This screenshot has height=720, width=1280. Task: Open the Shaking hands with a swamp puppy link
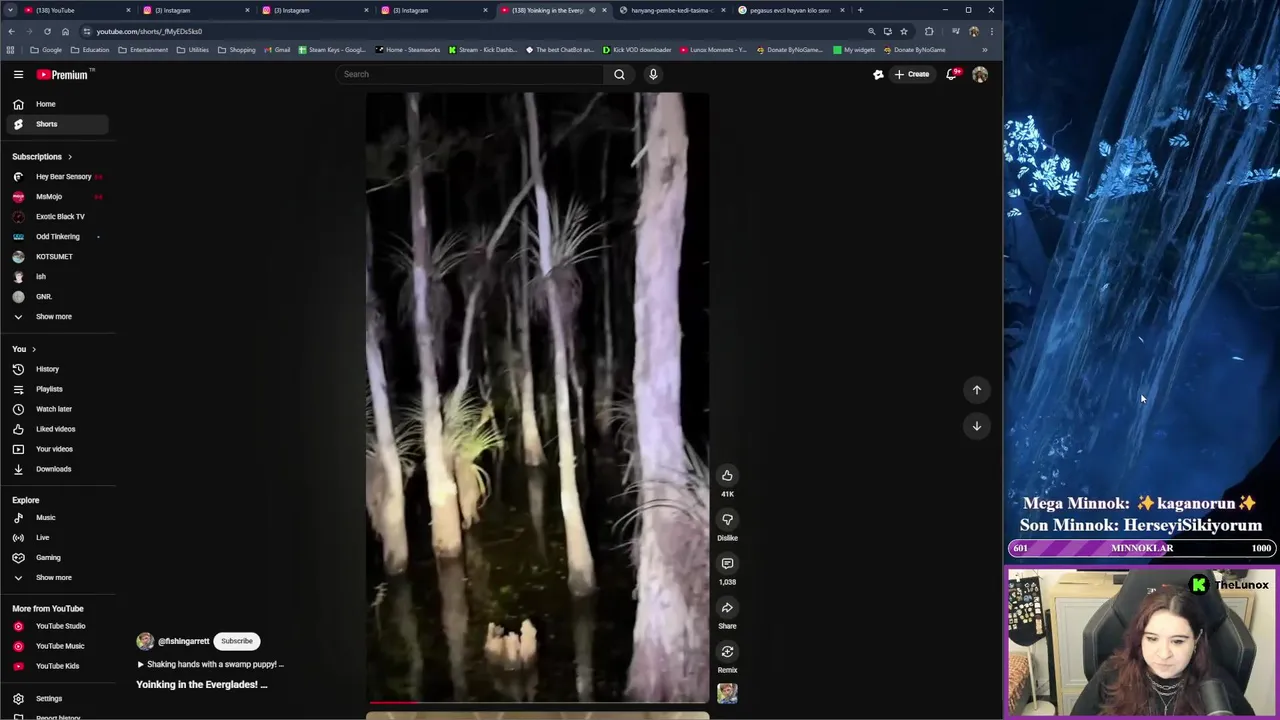tap(211, 664)
